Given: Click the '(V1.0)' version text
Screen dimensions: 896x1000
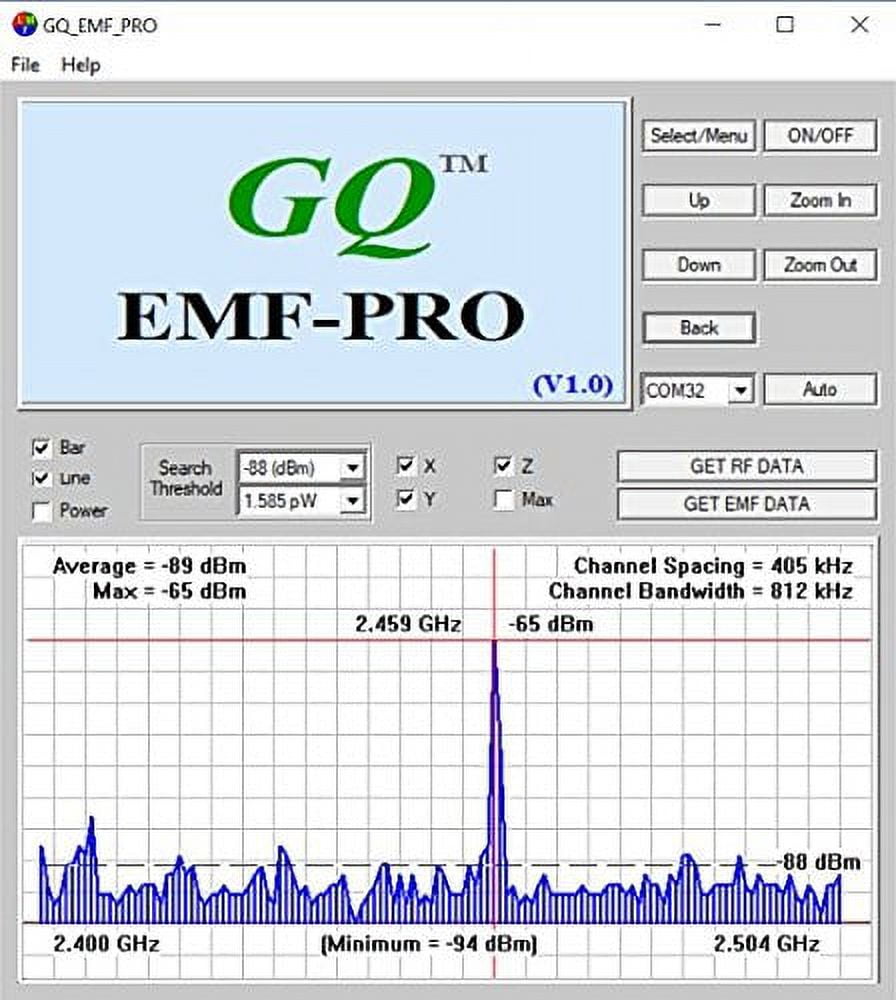Looking at the screenshot, I should [x=573, y=385].
